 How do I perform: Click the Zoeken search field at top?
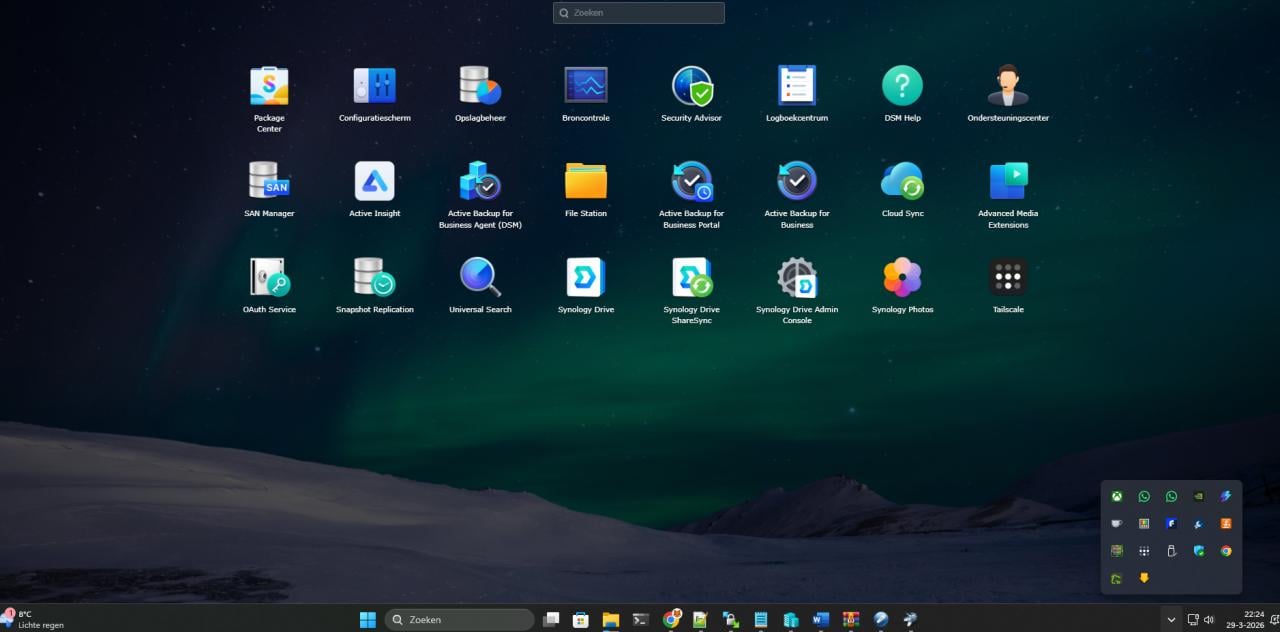[x=638, y=12]
